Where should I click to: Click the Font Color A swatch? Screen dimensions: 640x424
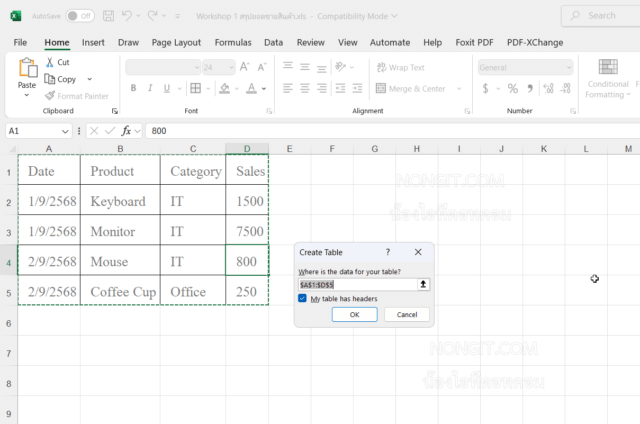click(x=251, y=88)
